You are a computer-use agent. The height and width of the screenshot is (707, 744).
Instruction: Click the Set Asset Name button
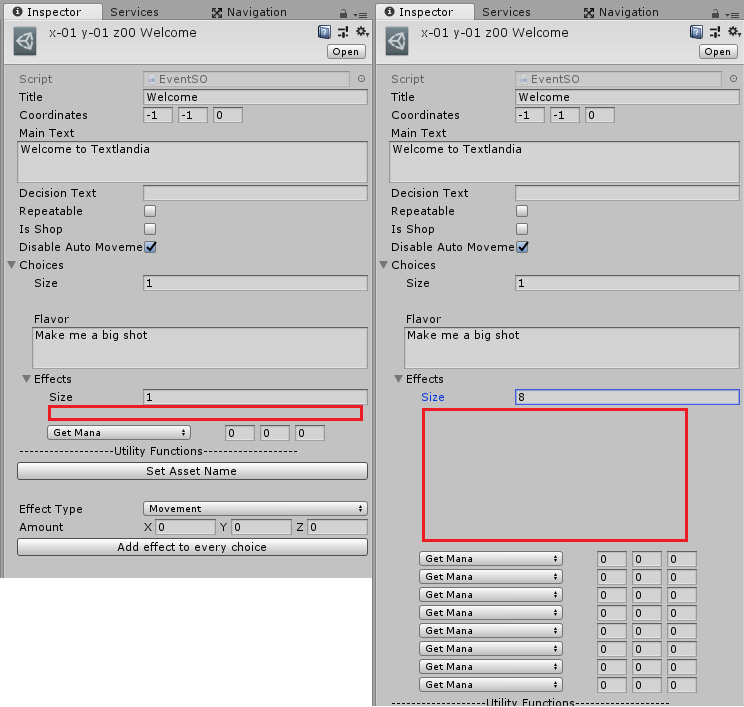pos(192,471)
